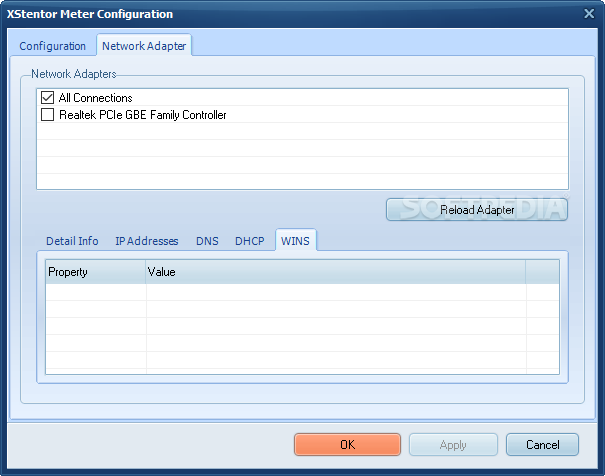Screen dimensions: 605x476
Task: Switch to the DNS tab
Action: pos(207,241)
